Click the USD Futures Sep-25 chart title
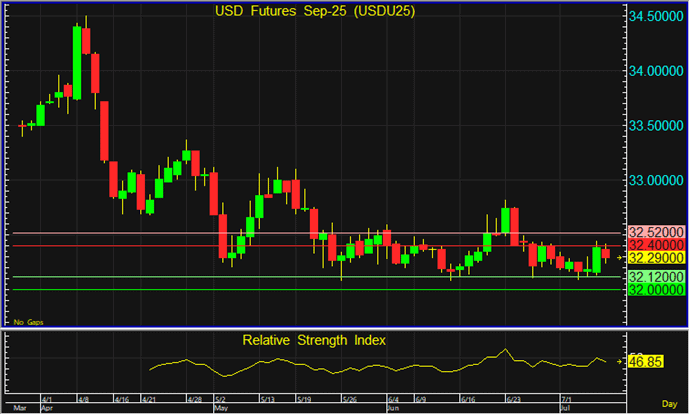The height and width of the screenshot is (415, 690). pos(315,12)
